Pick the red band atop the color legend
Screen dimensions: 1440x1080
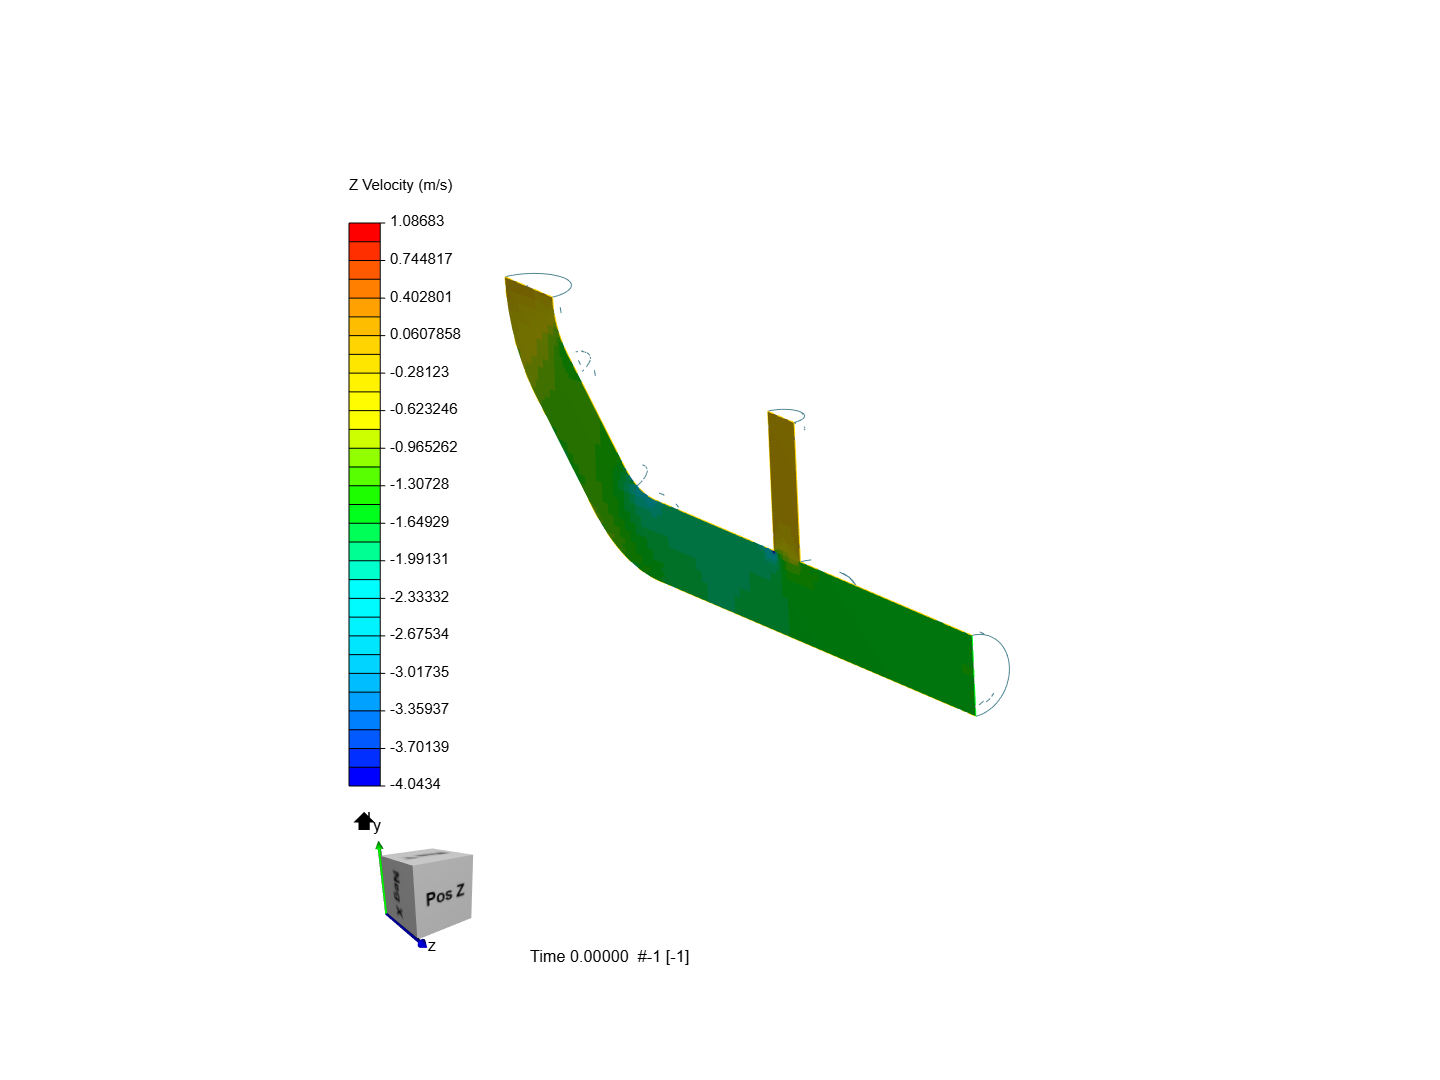point(365,232)
